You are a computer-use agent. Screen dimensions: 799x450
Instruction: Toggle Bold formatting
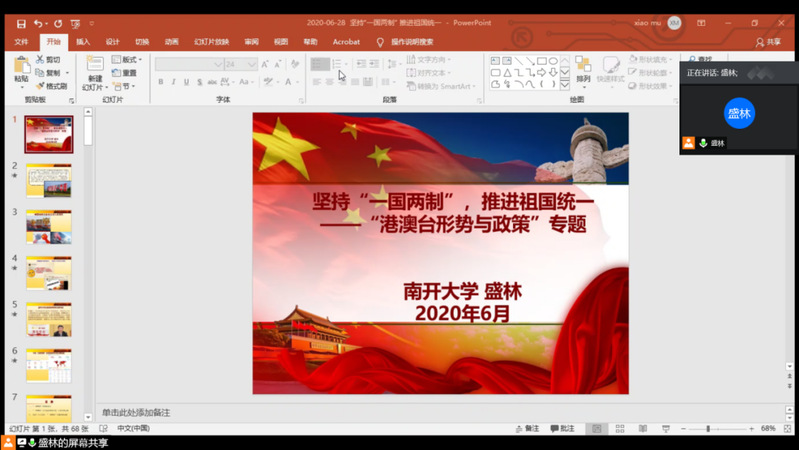pyautogui.click(x=161, y=82)
